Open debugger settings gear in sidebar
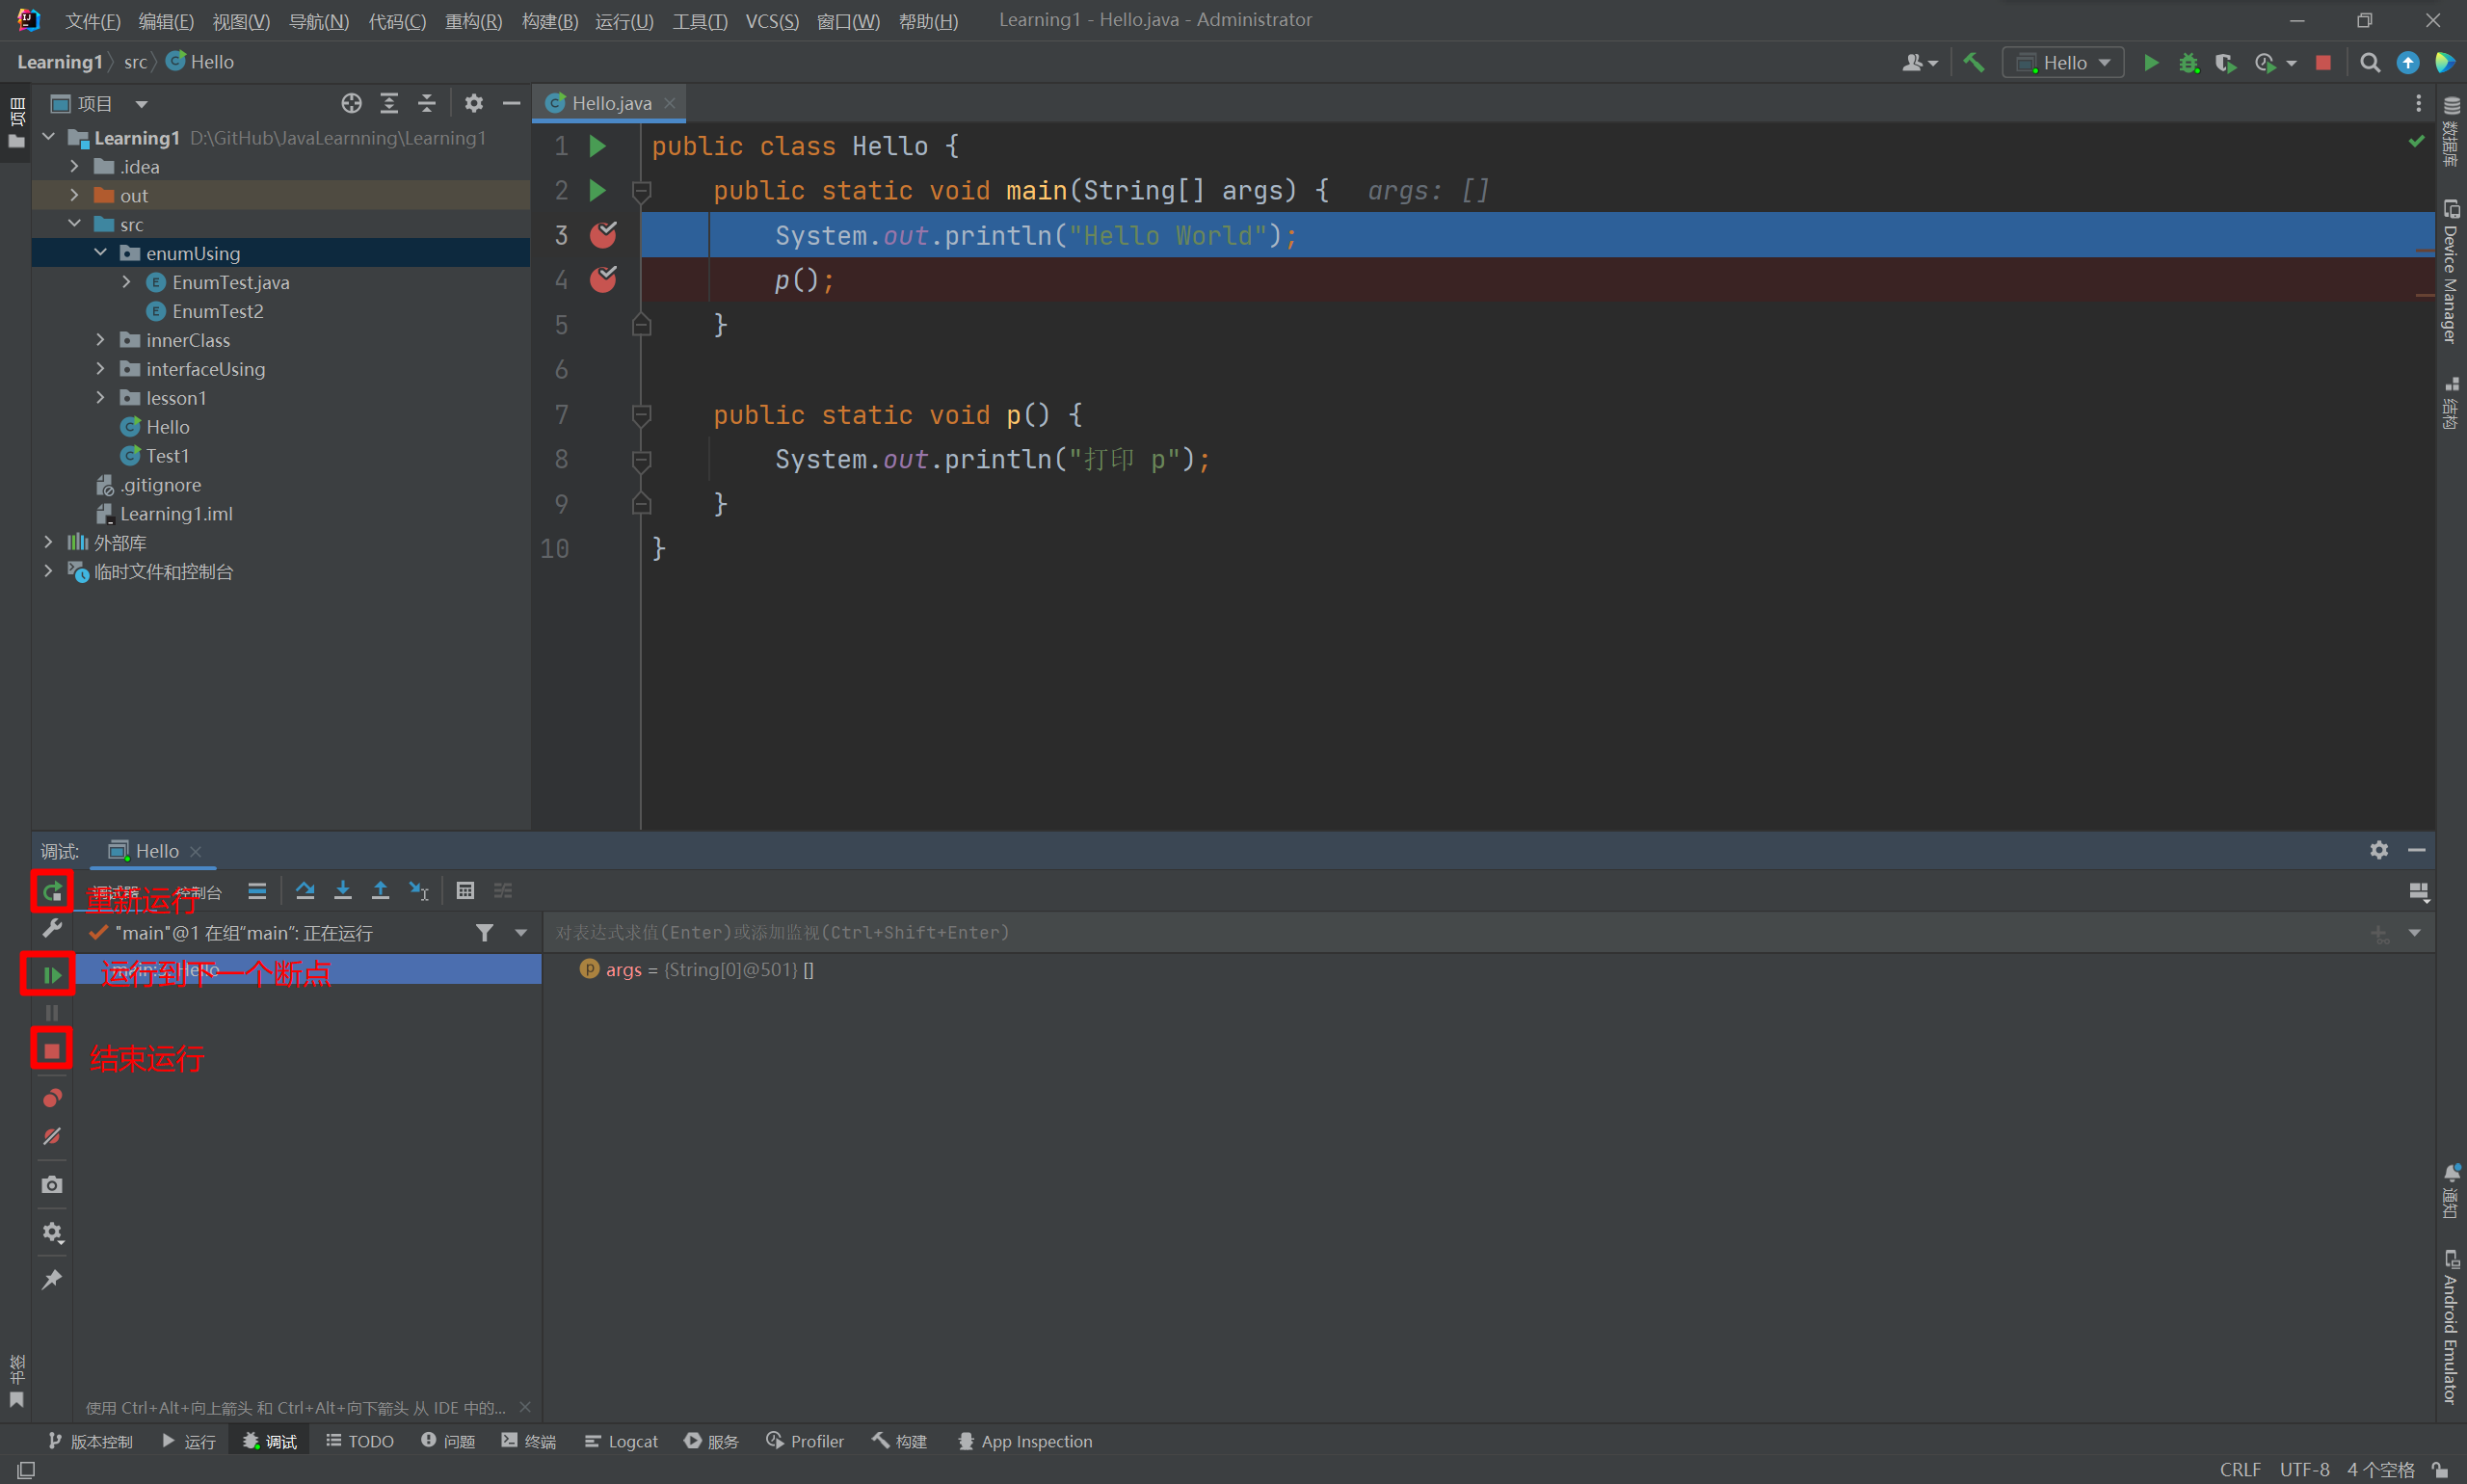Screen dimensions: 2467x1484 coord(52,1233)
